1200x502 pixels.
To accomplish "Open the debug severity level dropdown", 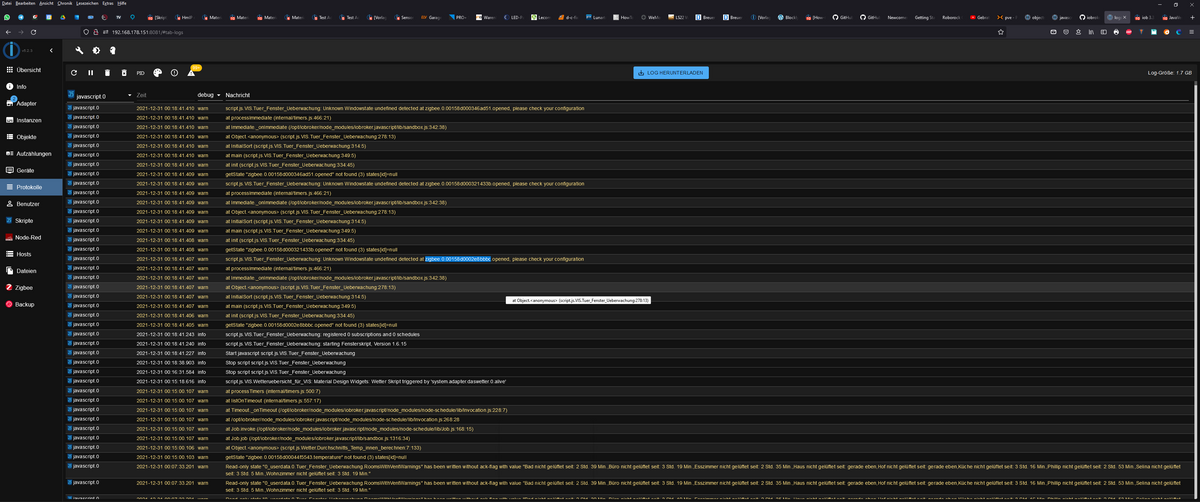I will tap(208, 95).
